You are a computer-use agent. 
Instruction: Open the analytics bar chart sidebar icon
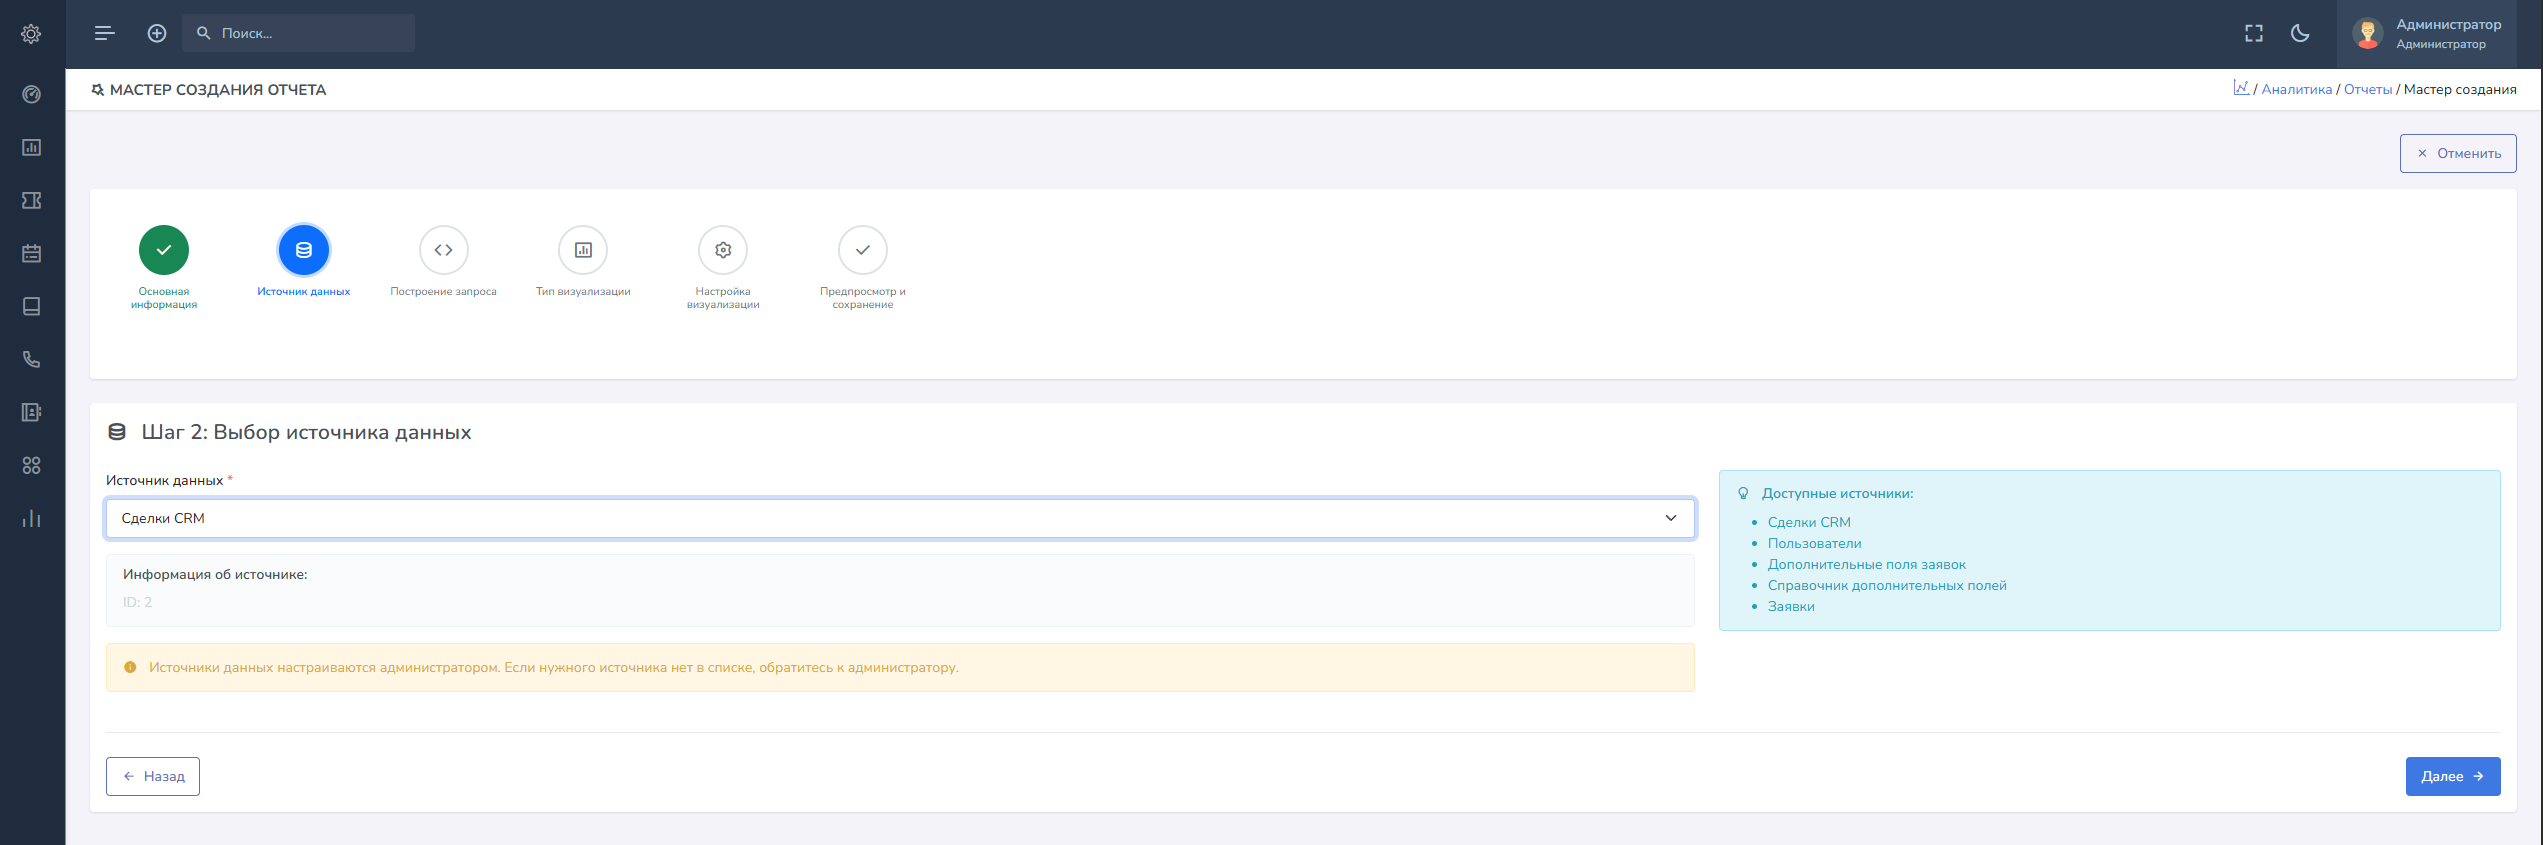32,519
